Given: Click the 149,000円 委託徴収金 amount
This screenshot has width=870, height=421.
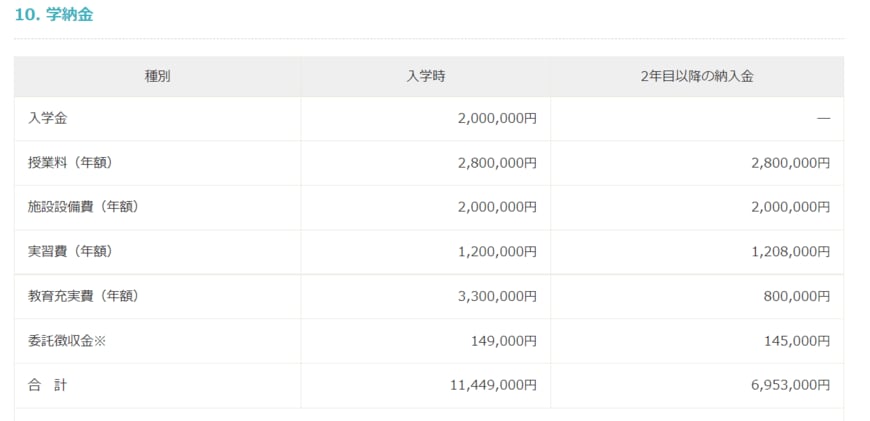Looking at the screenshot, I should (x=504, y=341).
